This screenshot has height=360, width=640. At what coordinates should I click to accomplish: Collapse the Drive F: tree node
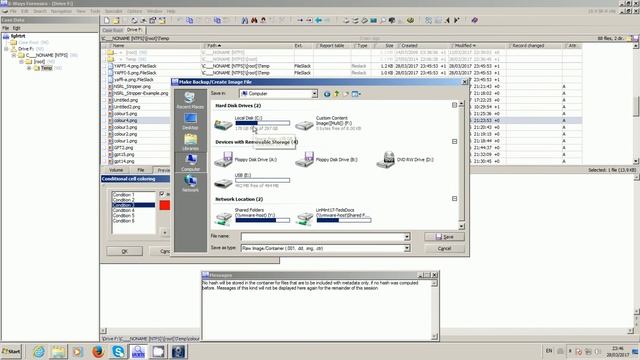coord(7,49)
